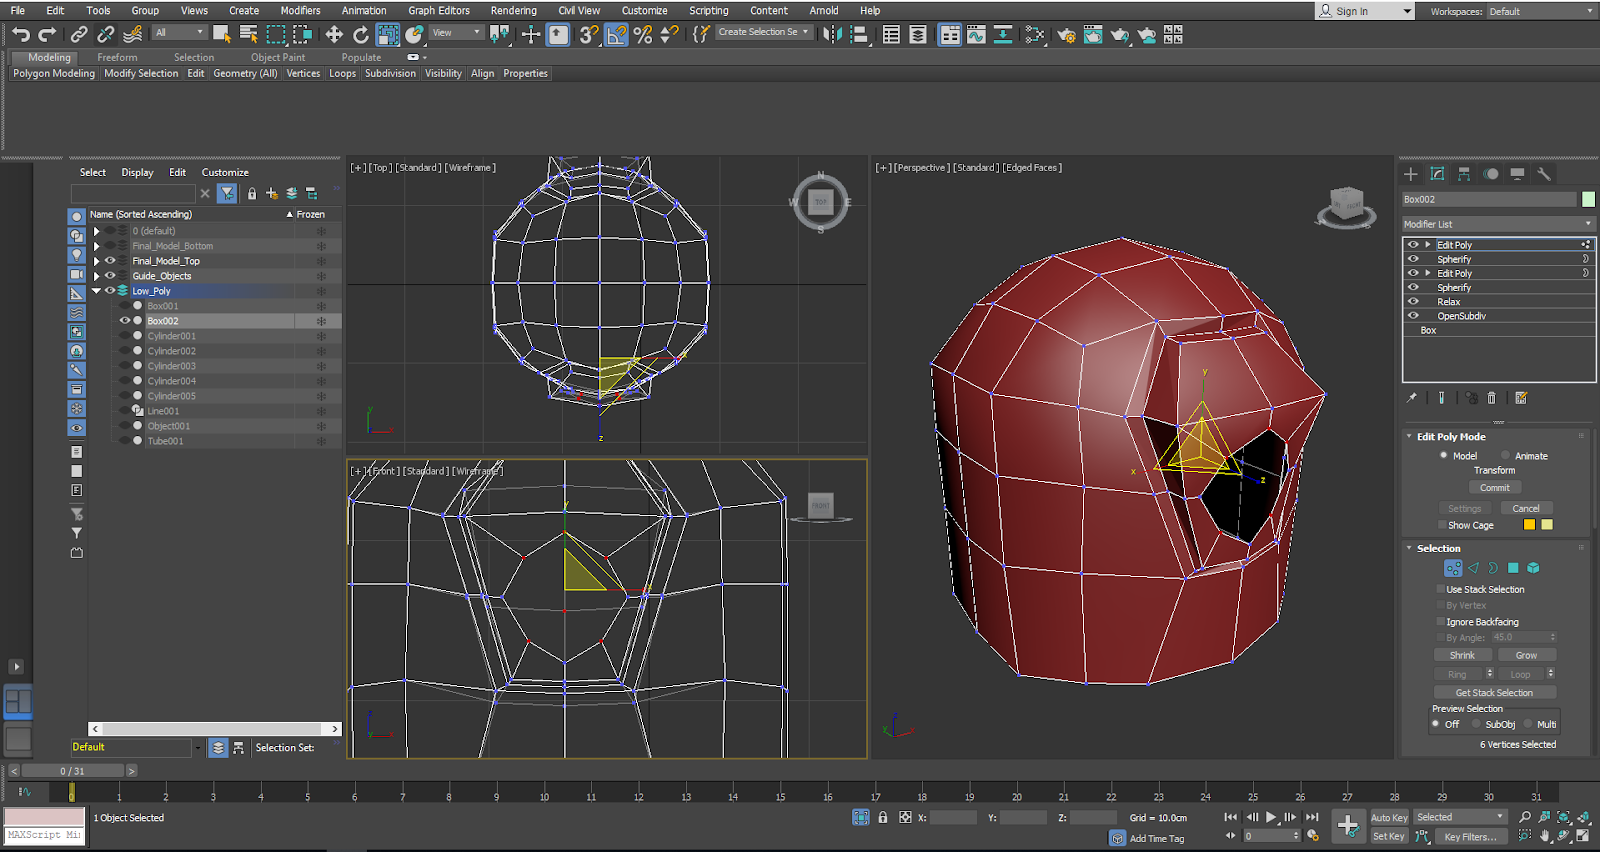Toggle visibility of OpenSubdiv modifier
This screenshot has width=1600, height=852.
click(x=1413, y=315)
